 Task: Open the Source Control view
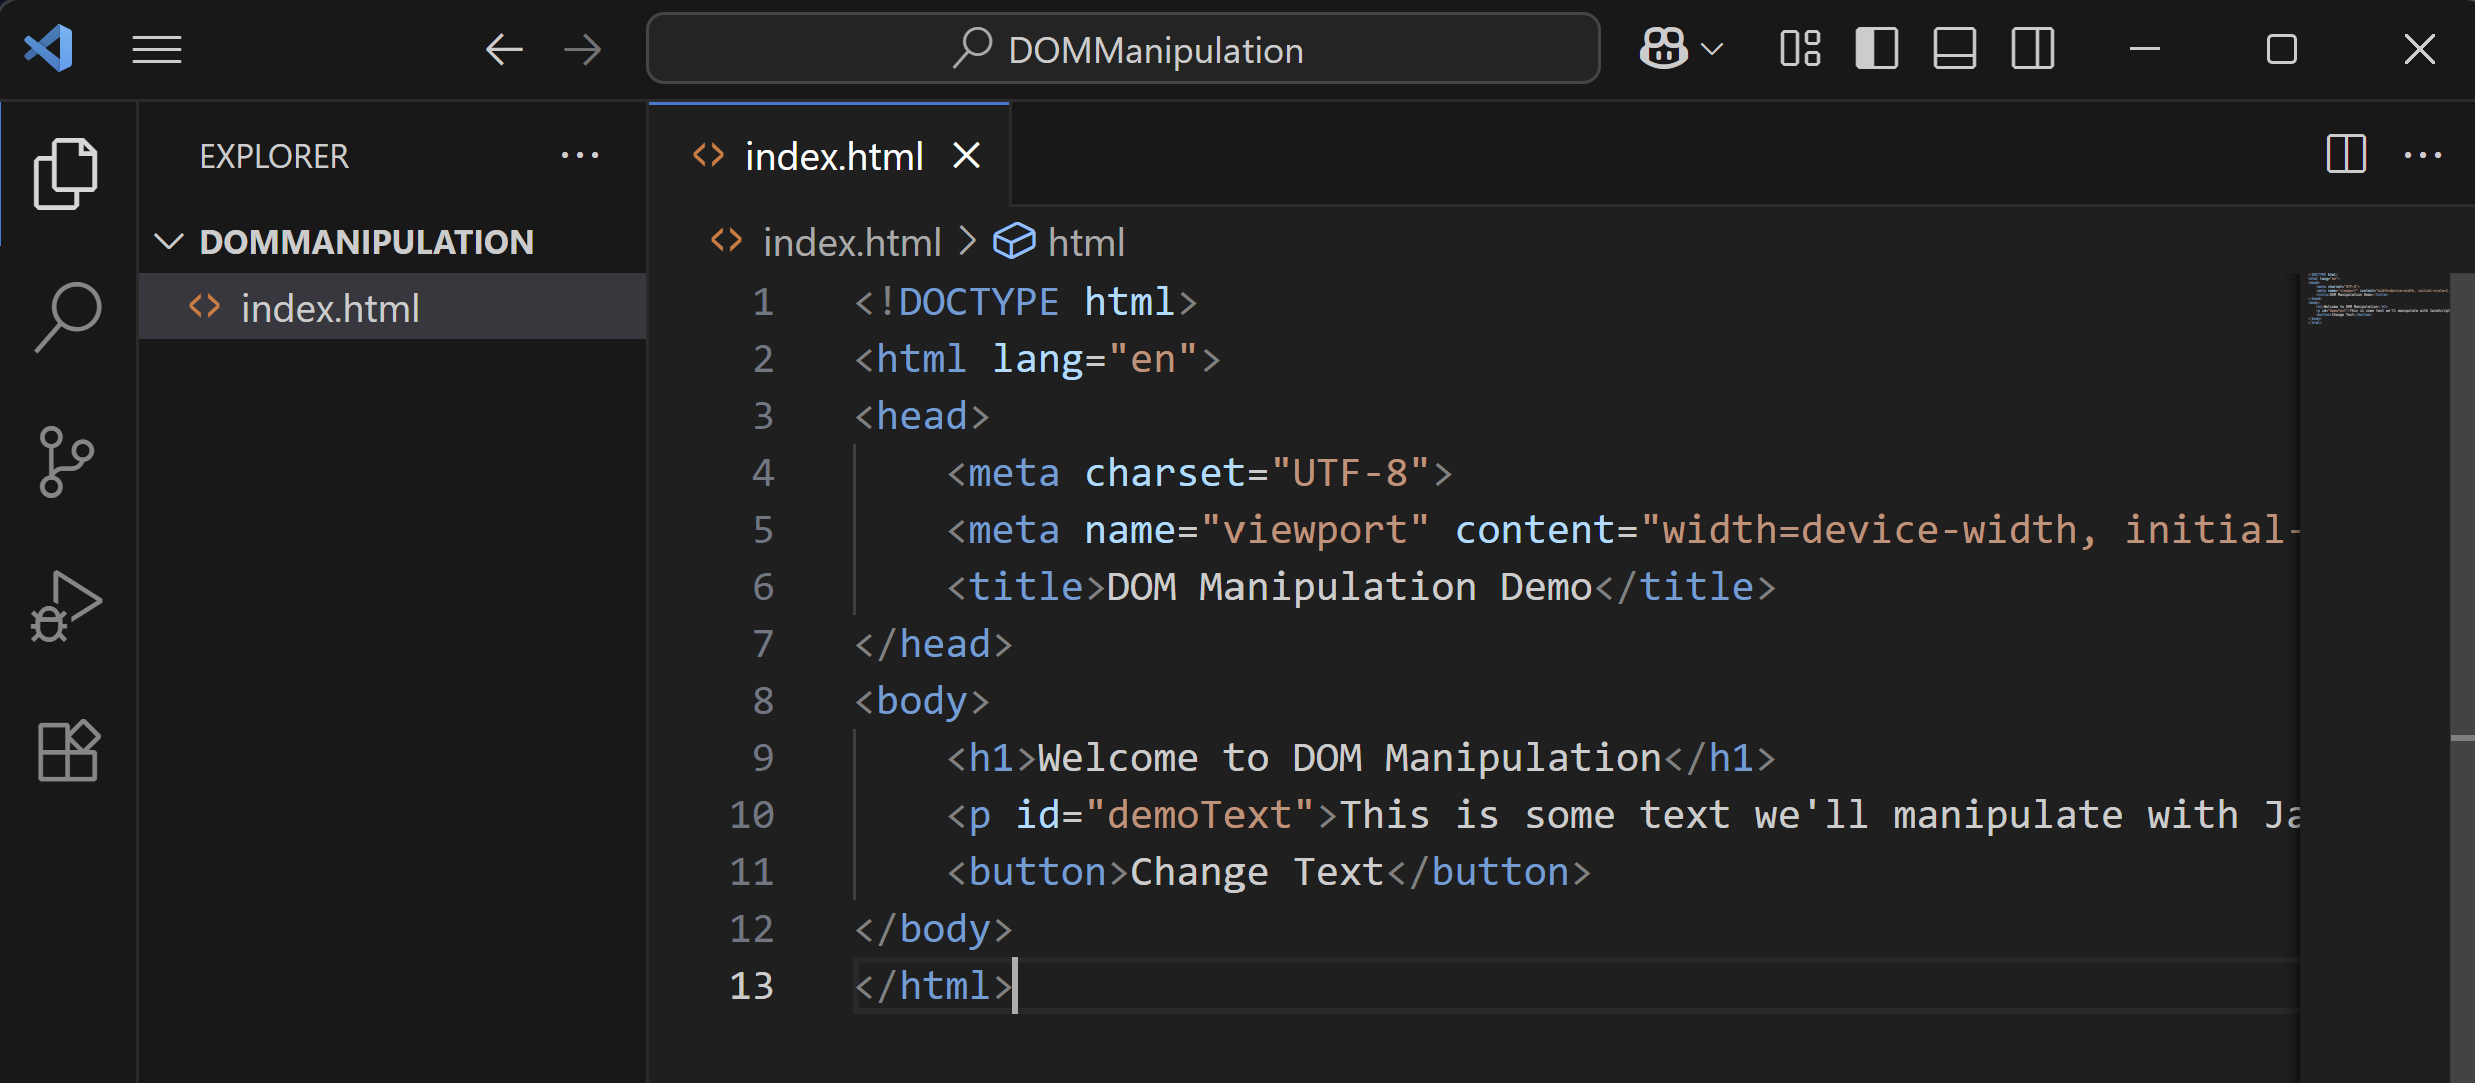click(65, 460)
